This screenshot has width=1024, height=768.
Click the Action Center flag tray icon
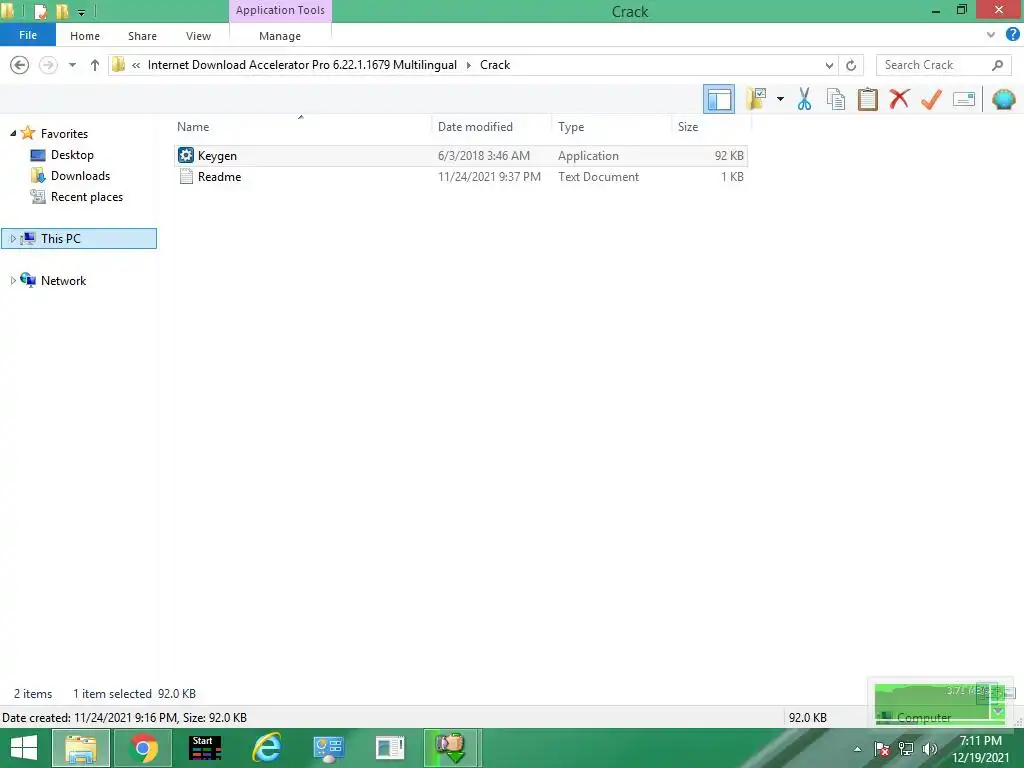click(881, 749)
